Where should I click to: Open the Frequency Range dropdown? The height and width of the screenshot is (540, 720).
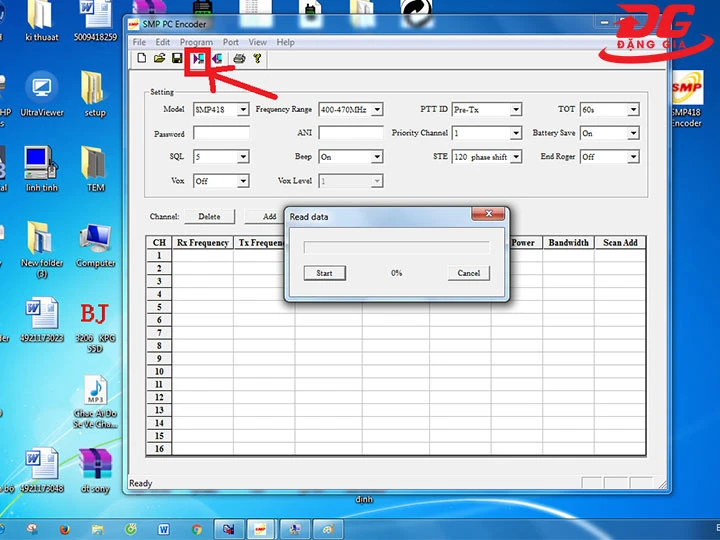click(377, 110)
